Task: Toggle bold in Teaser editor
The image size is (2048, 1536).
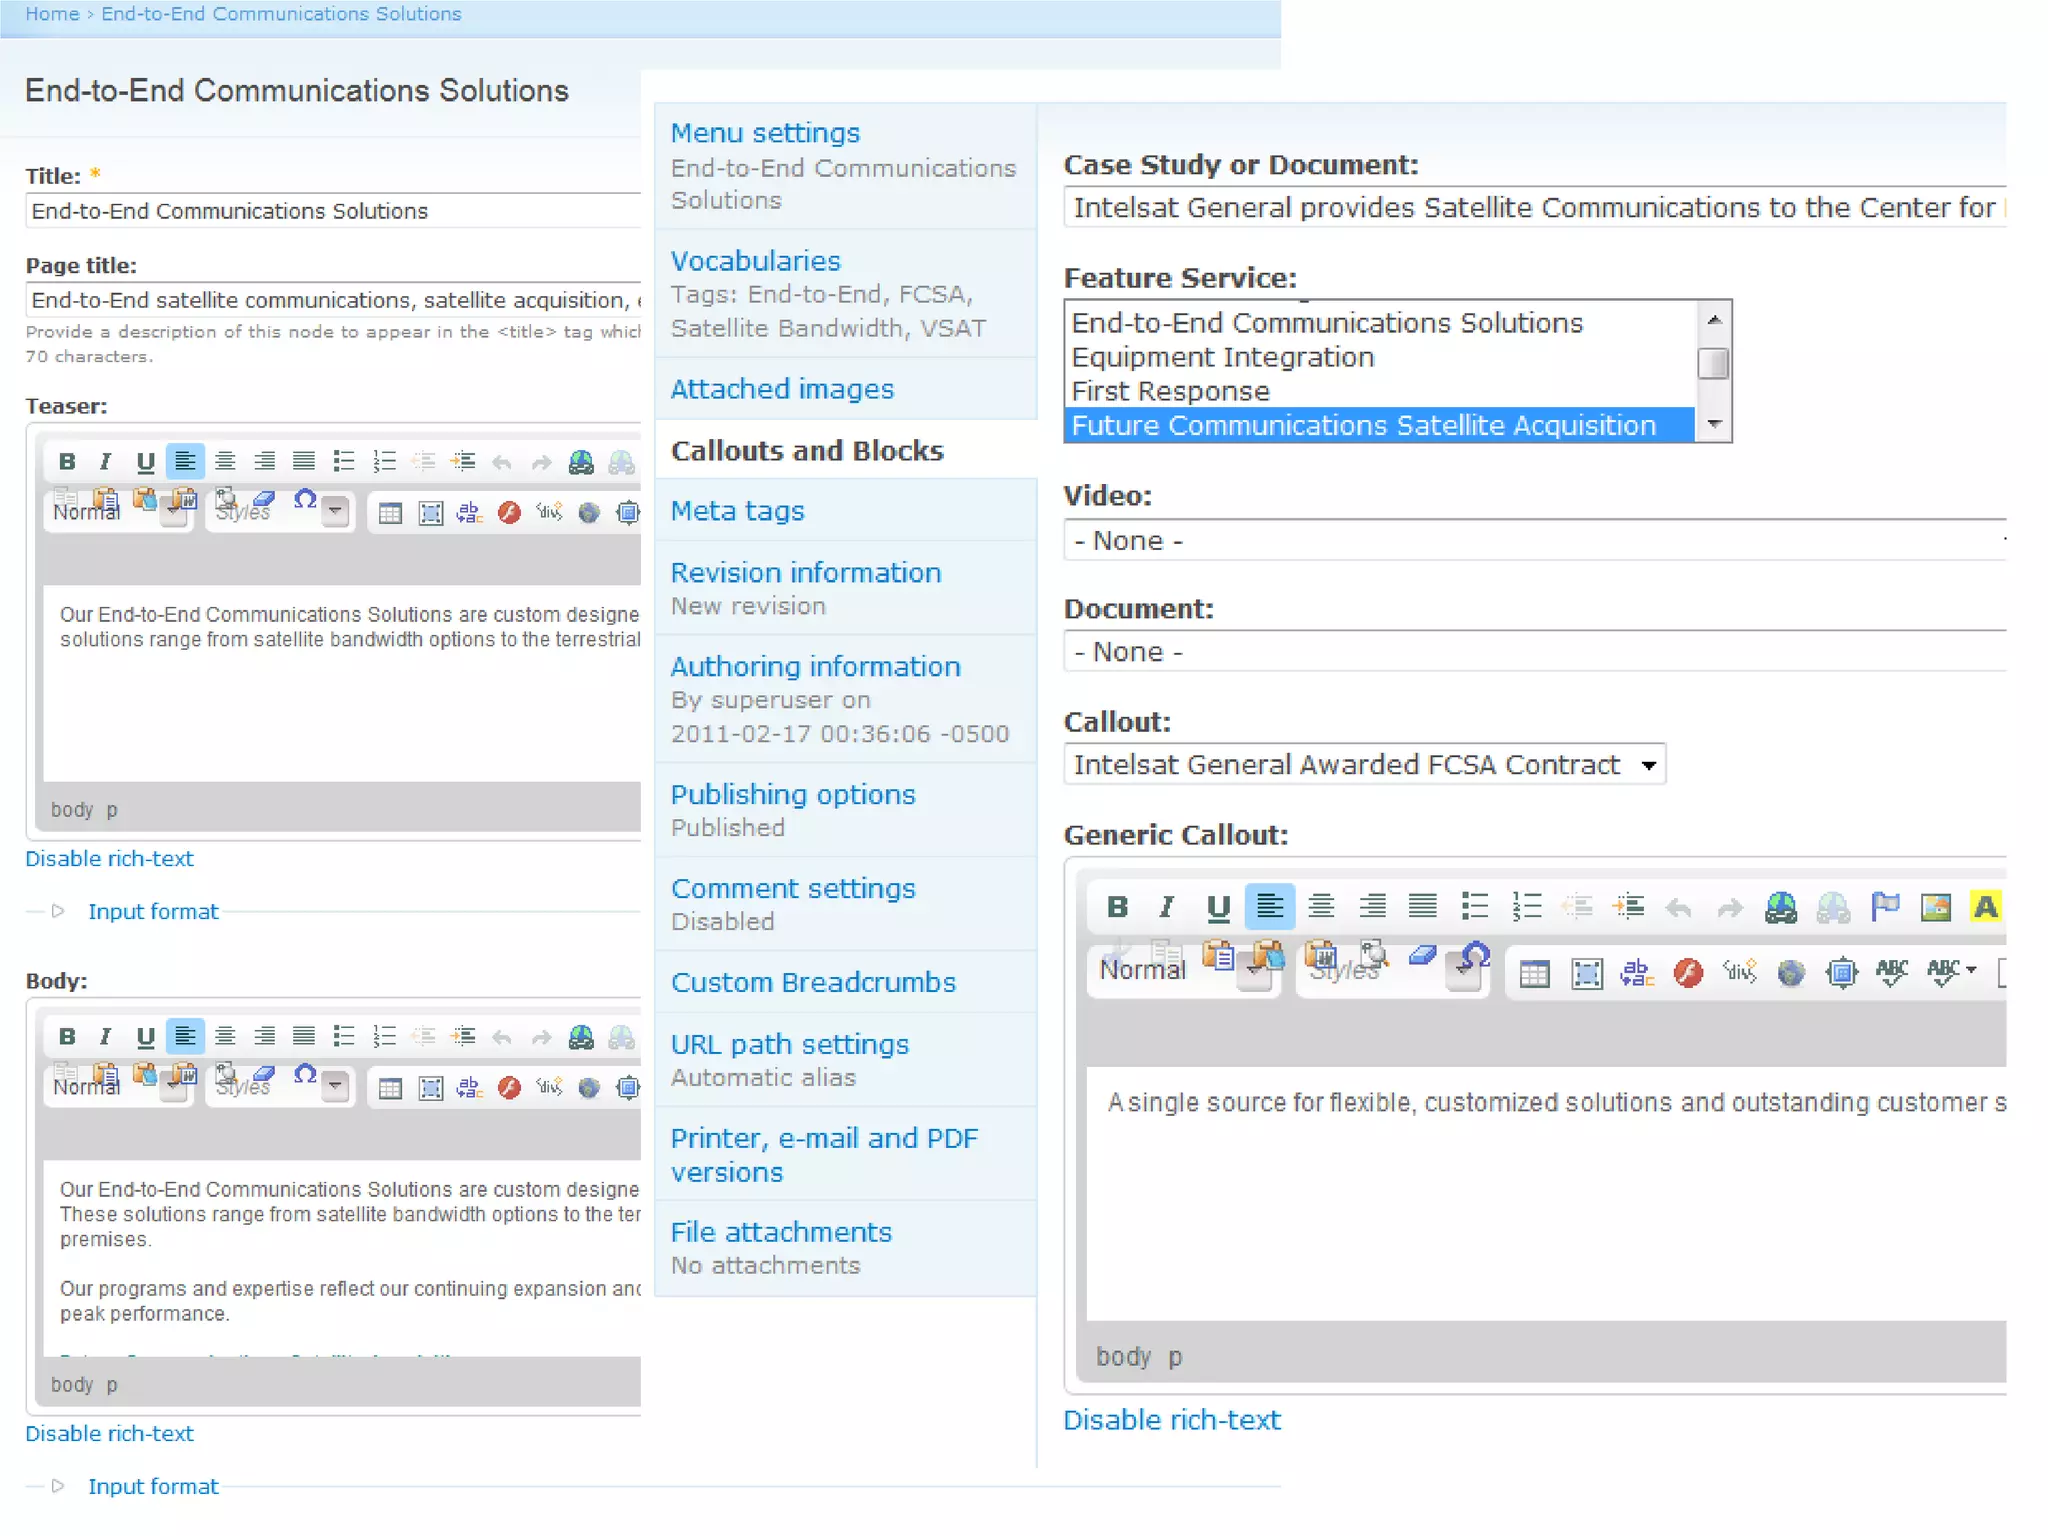Action: pyautogui.click(x=67, y=461)
